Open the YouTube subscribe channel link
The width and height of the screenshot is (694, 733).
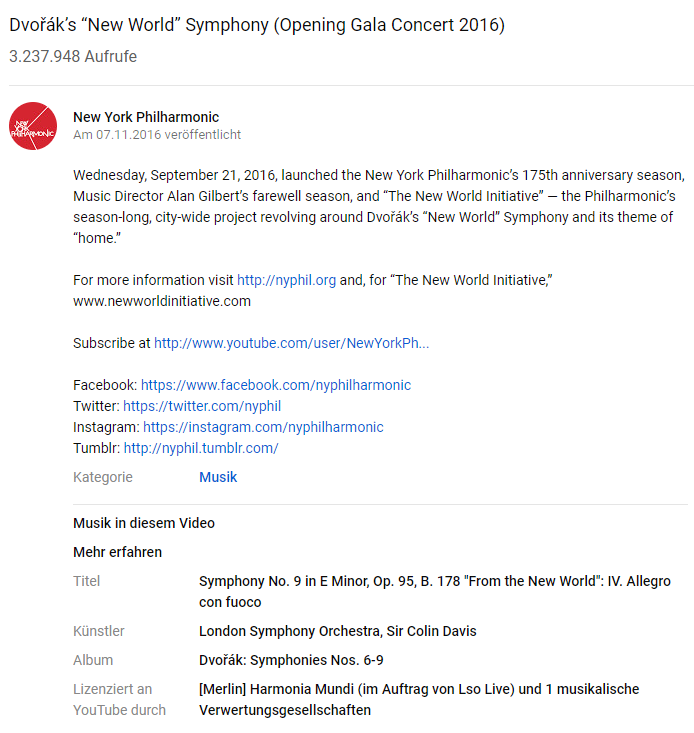(x=292, y=343)
